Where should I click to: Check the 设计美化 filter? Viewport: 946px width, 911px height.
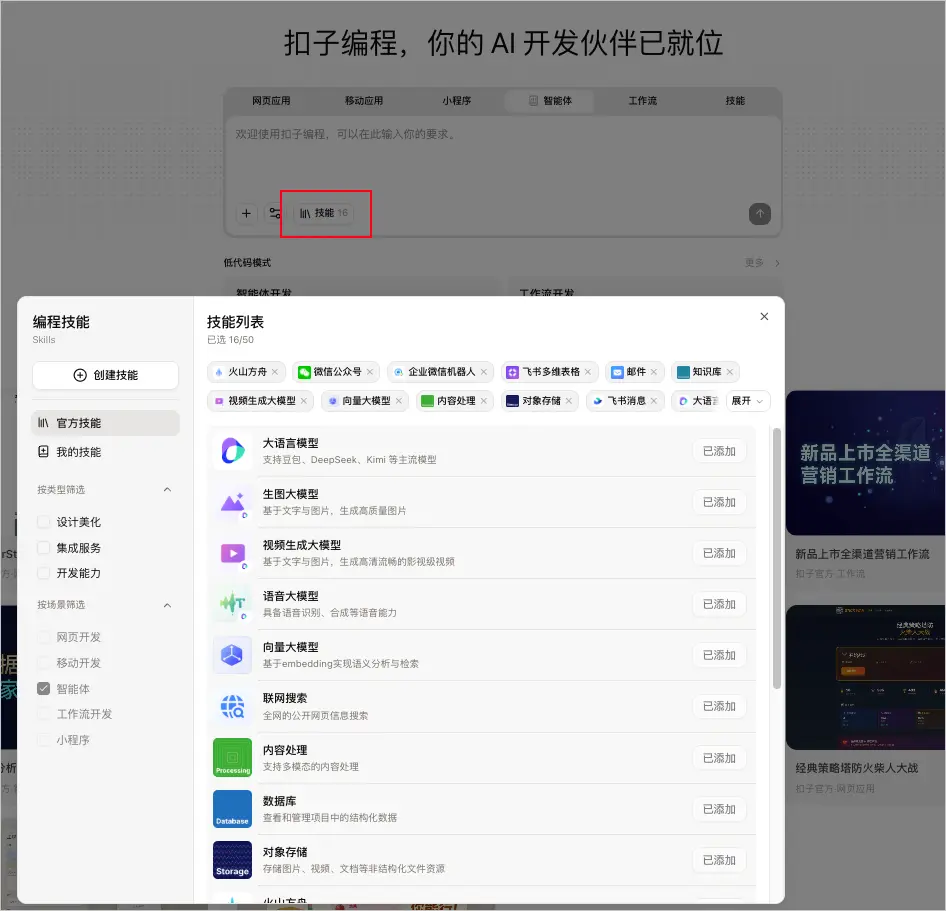pyautogui.click(x=43, y=521)
